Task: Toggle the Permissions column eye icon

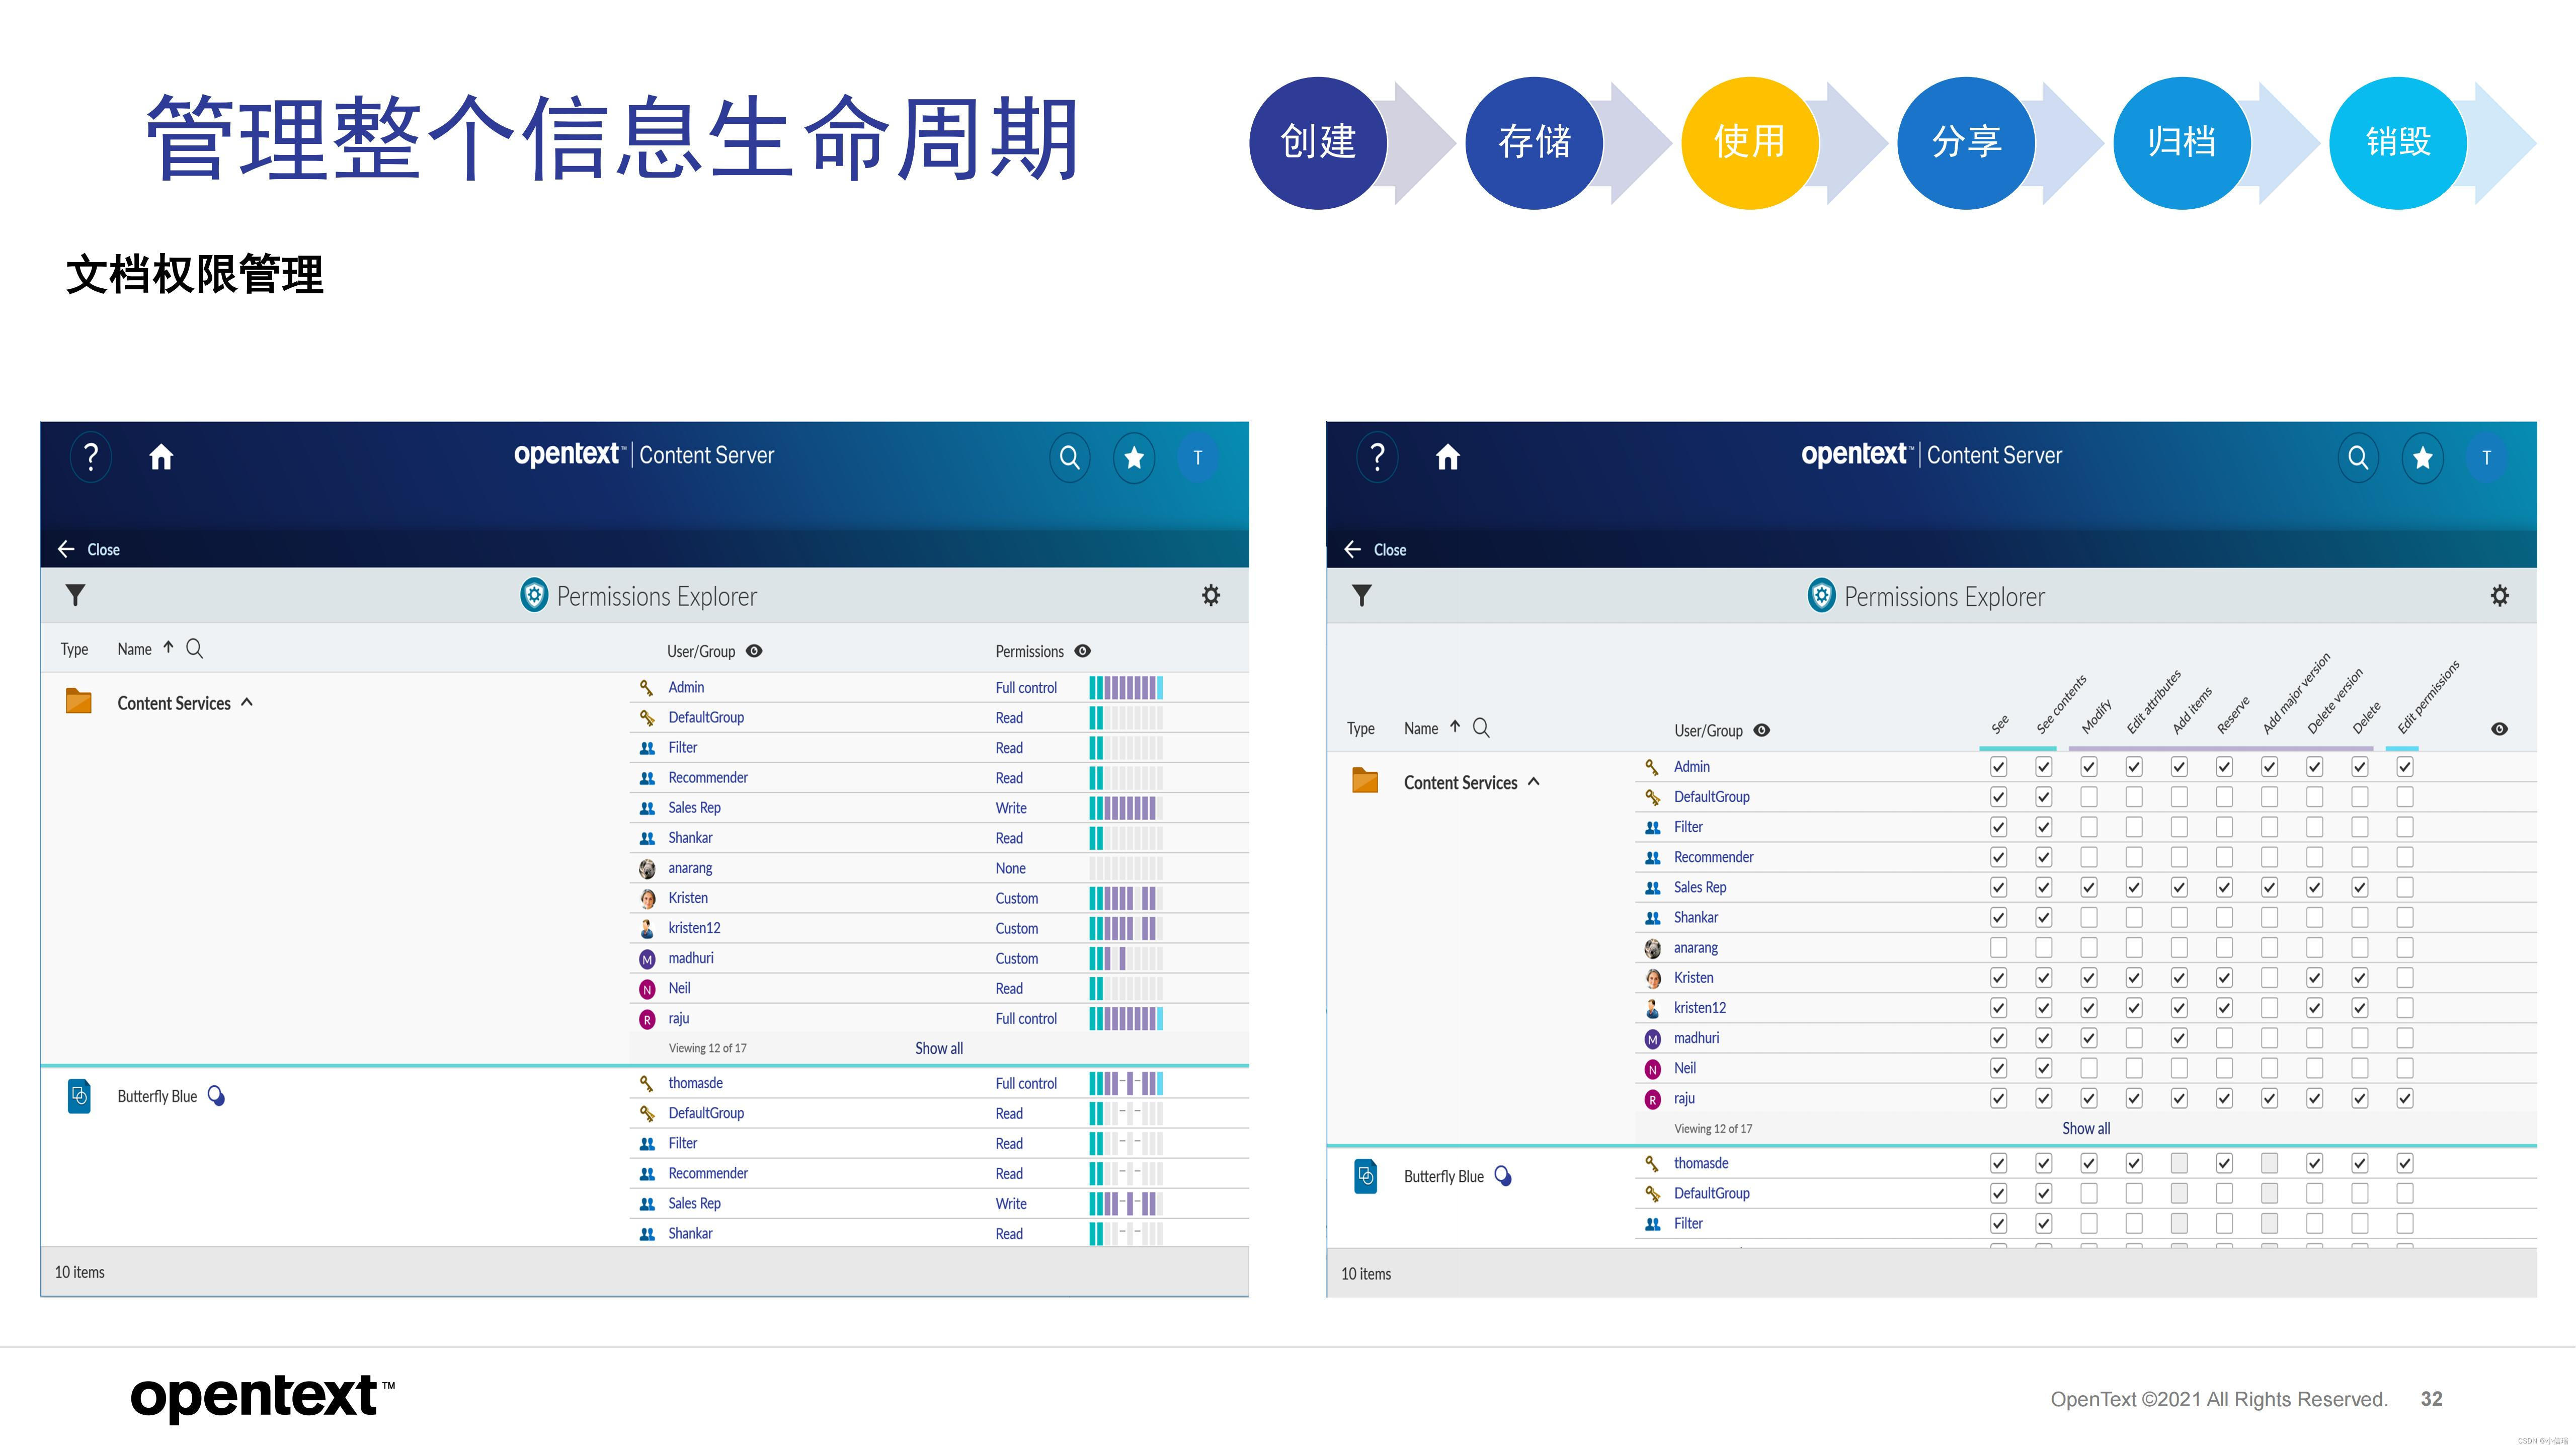Action: (1082, 651)
